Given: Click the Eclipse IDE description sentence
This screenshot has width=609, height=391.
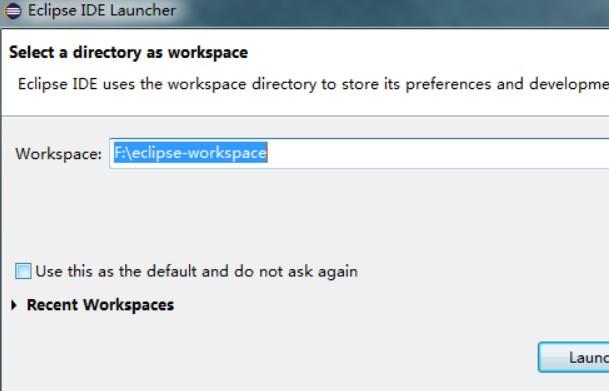Looking at the screenshot, I should click(x=313, y=84).
